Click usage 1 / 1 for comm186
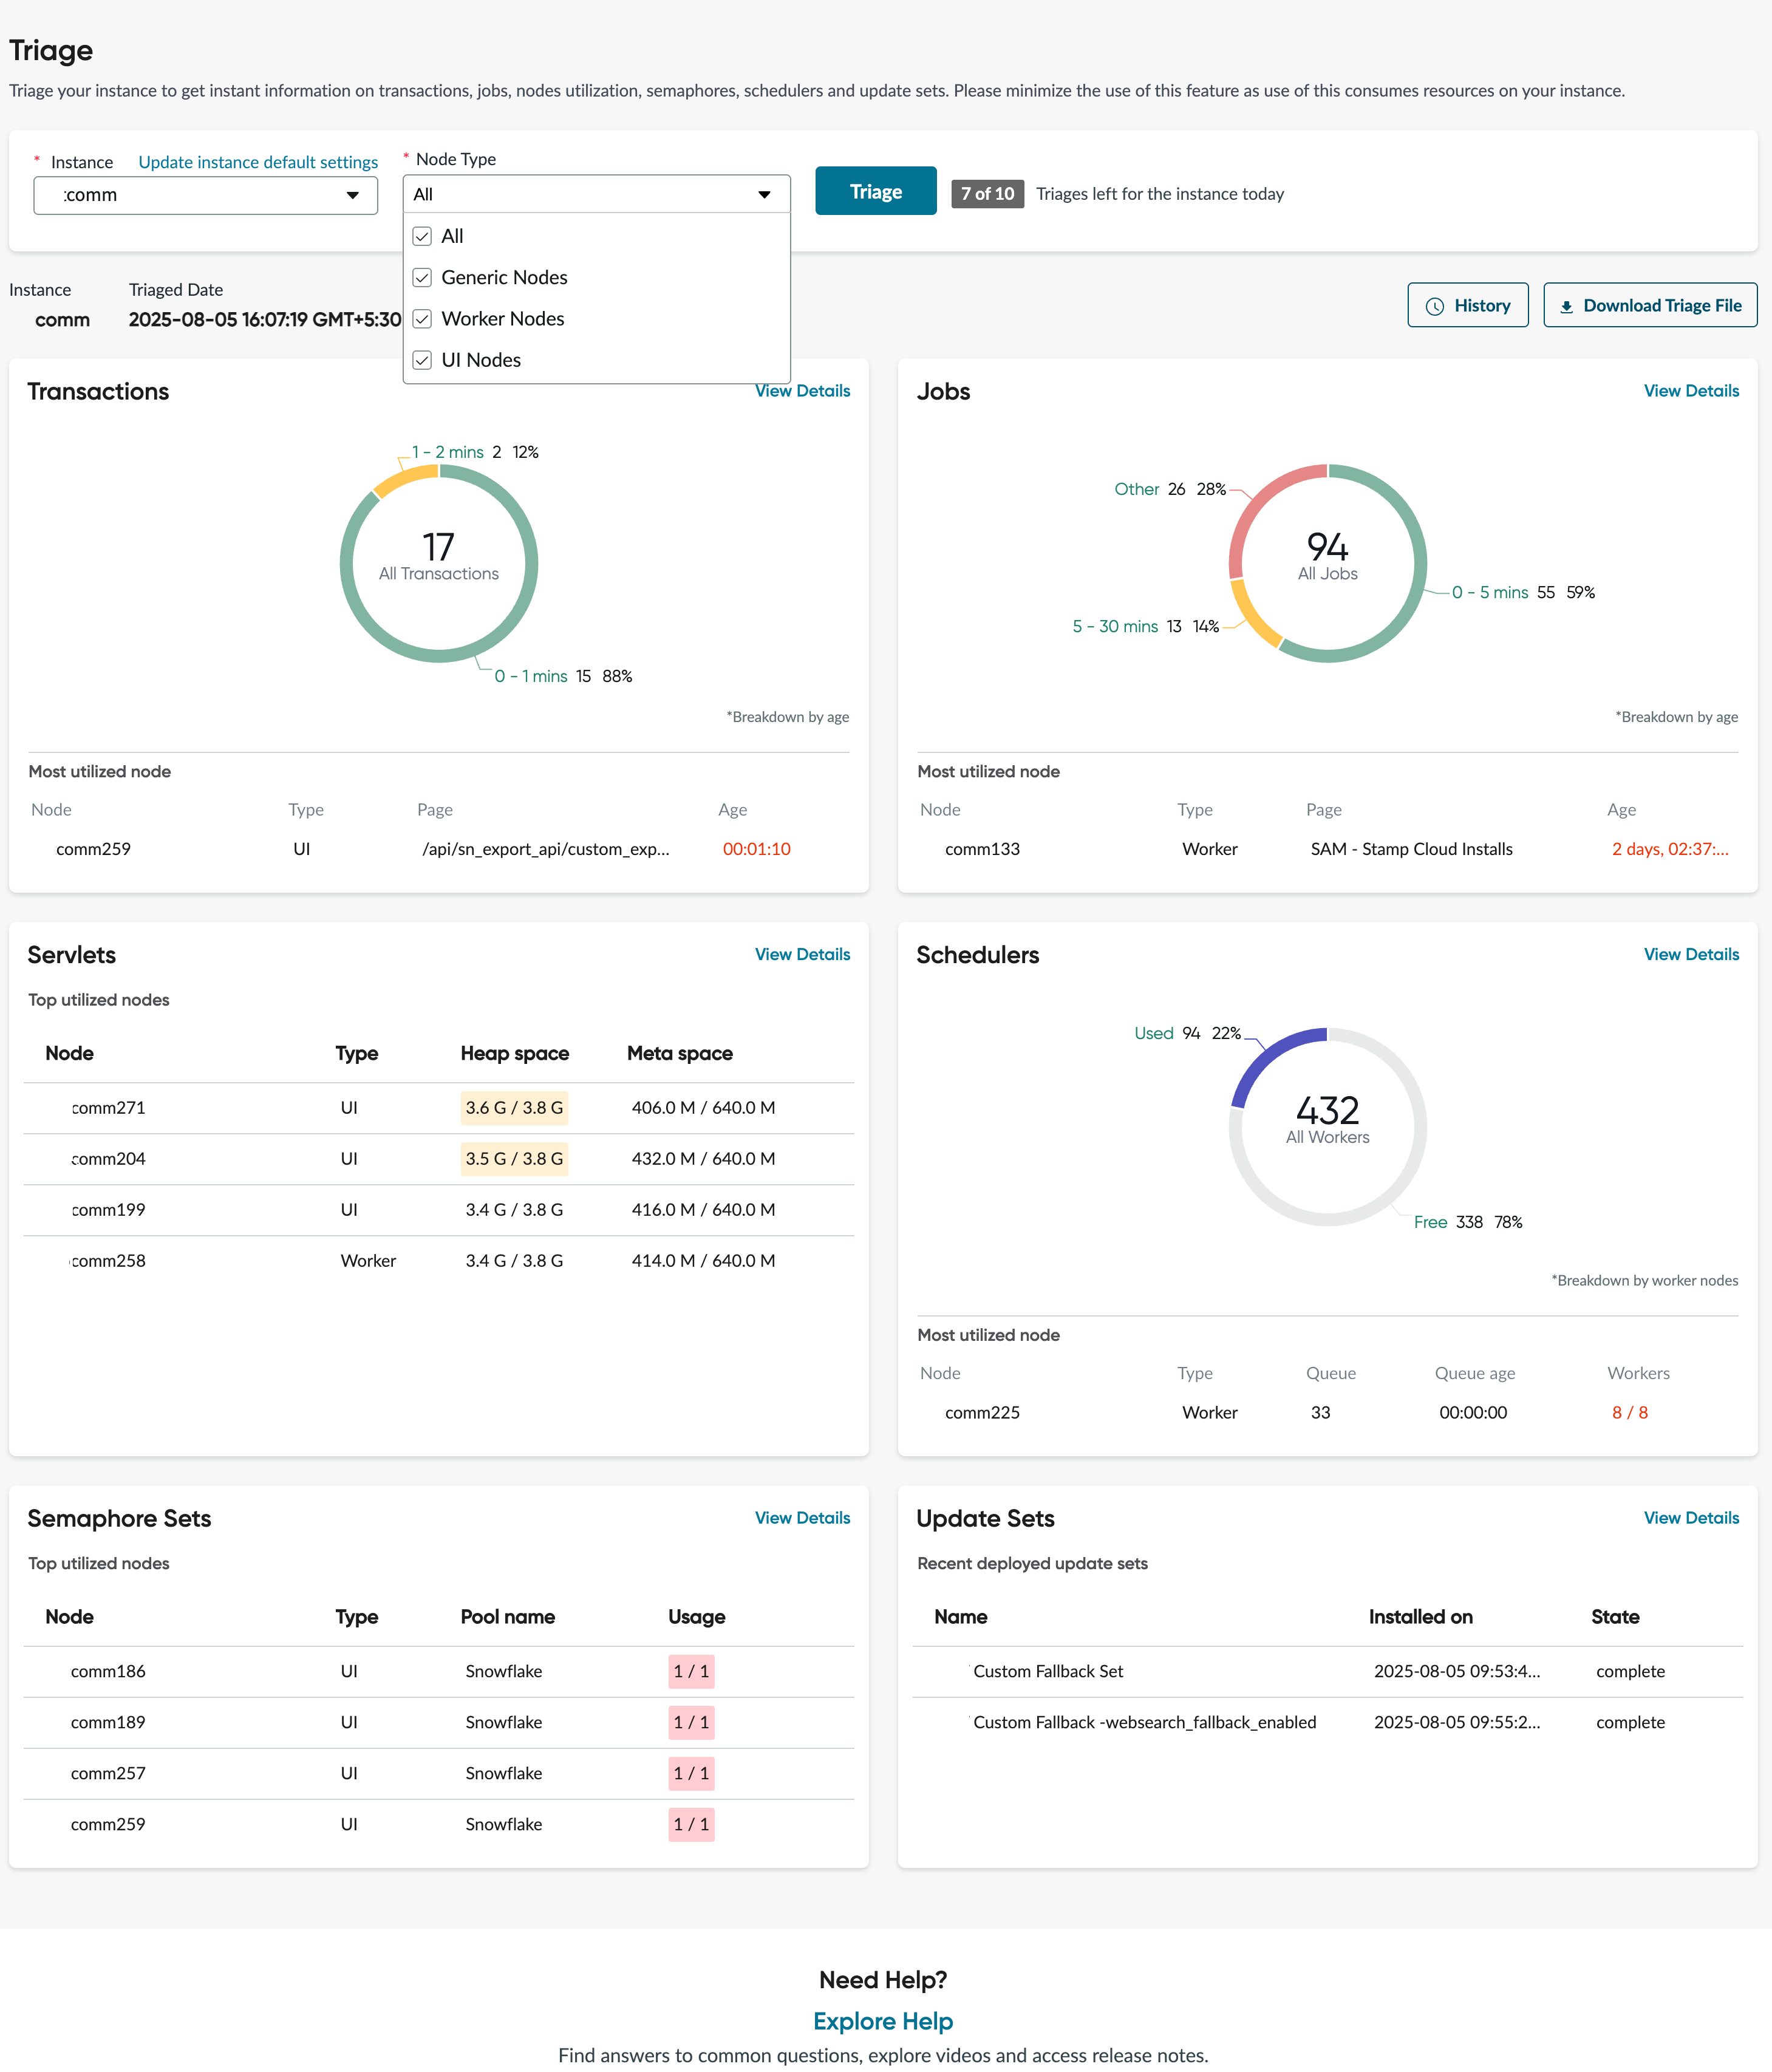This screenshot has height=2072, width=1772. coord(691,1671)
